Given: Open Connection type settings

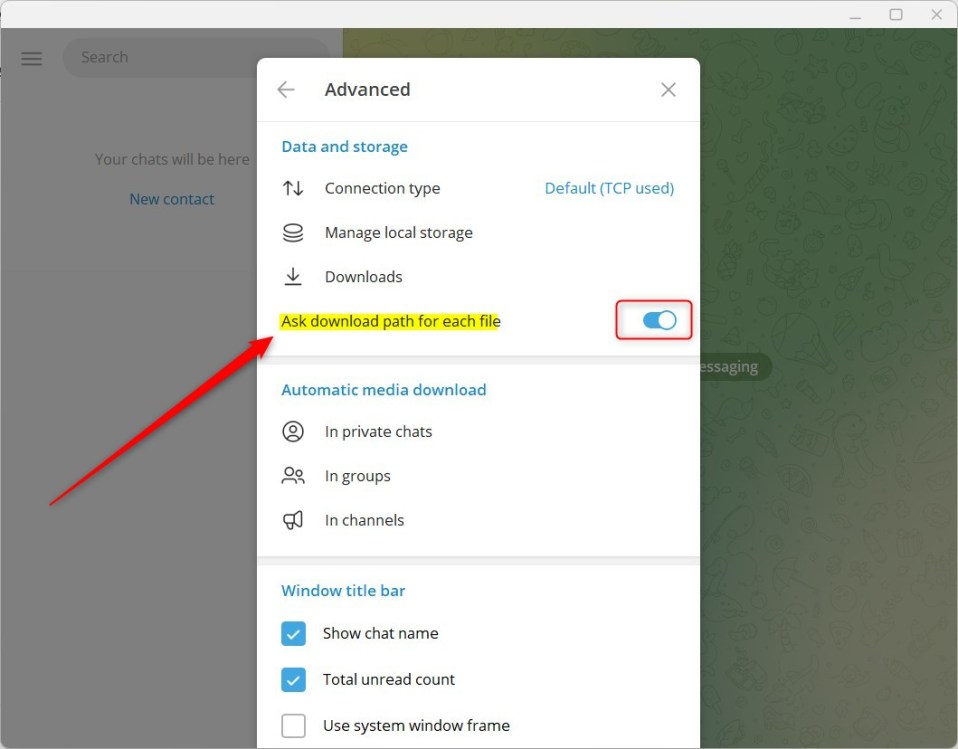Looking at the screenshot, I should (478, 188).
